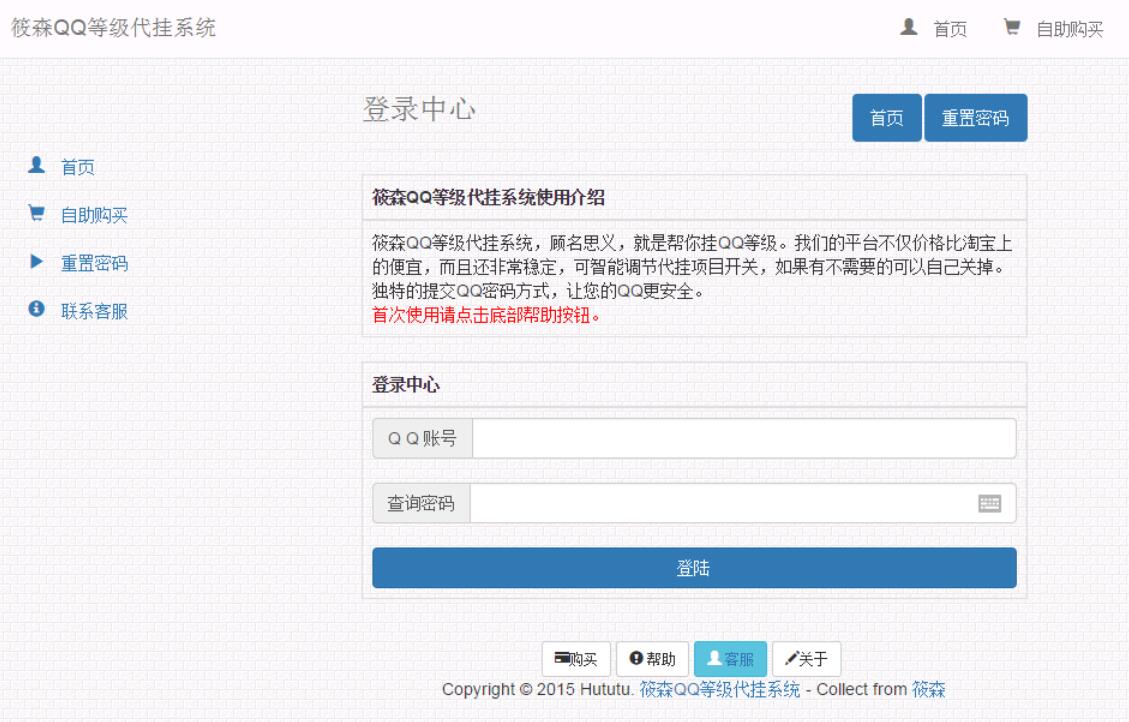
Task: Click the user icon beside sidebar 首页
Action: [x=36, y=166]
